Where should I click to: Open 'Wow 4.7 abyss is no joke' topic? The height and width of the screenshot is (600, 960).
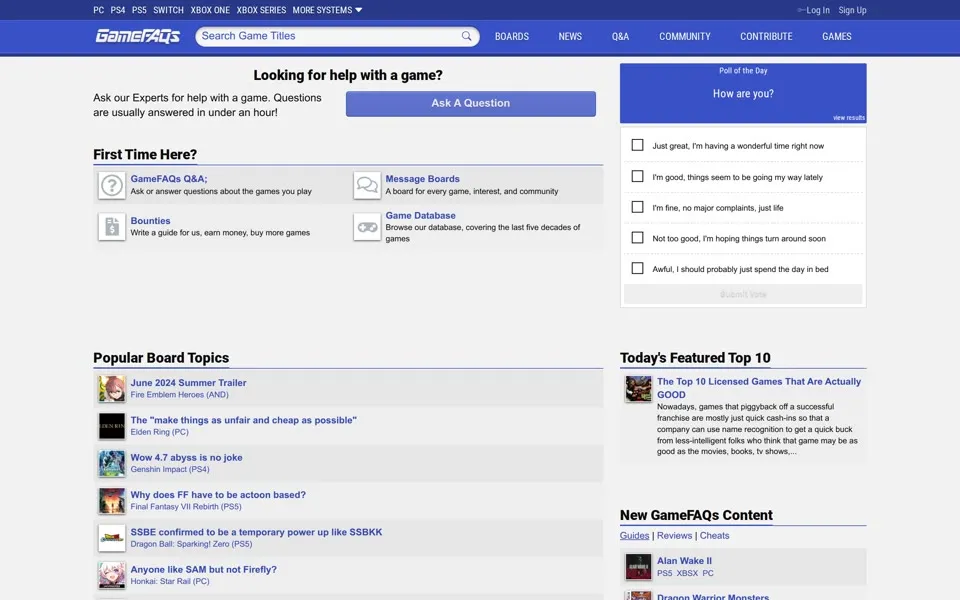(186, 457)
